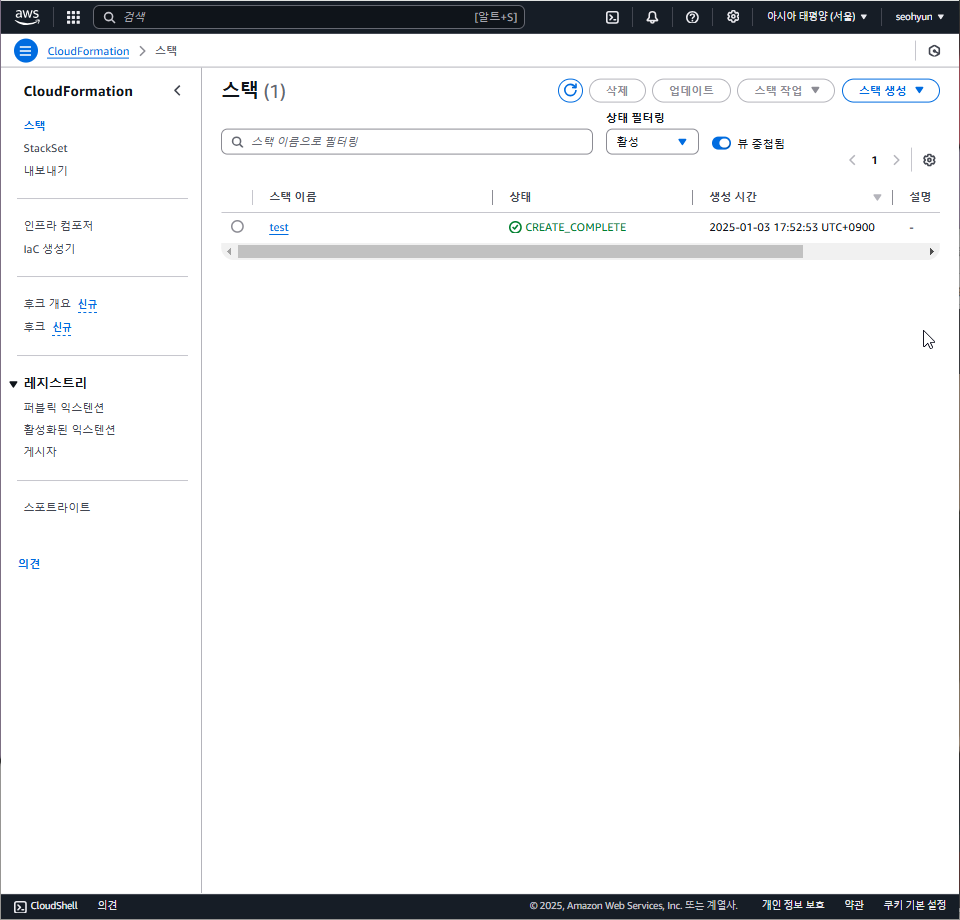Select the test stack radio button
This screenshot has height=920, width=960.
pyautogui.click(x=237, y=226)
